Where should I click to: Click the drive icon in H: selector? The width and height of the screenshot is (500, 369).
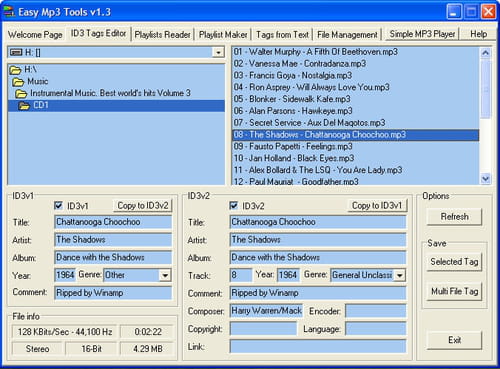coord(16,52)
